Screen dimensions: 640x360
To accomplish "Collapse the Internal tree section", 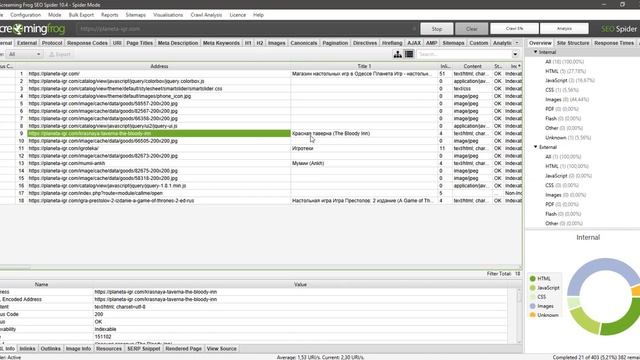I will pyautogui.click(x=536, y=52).
